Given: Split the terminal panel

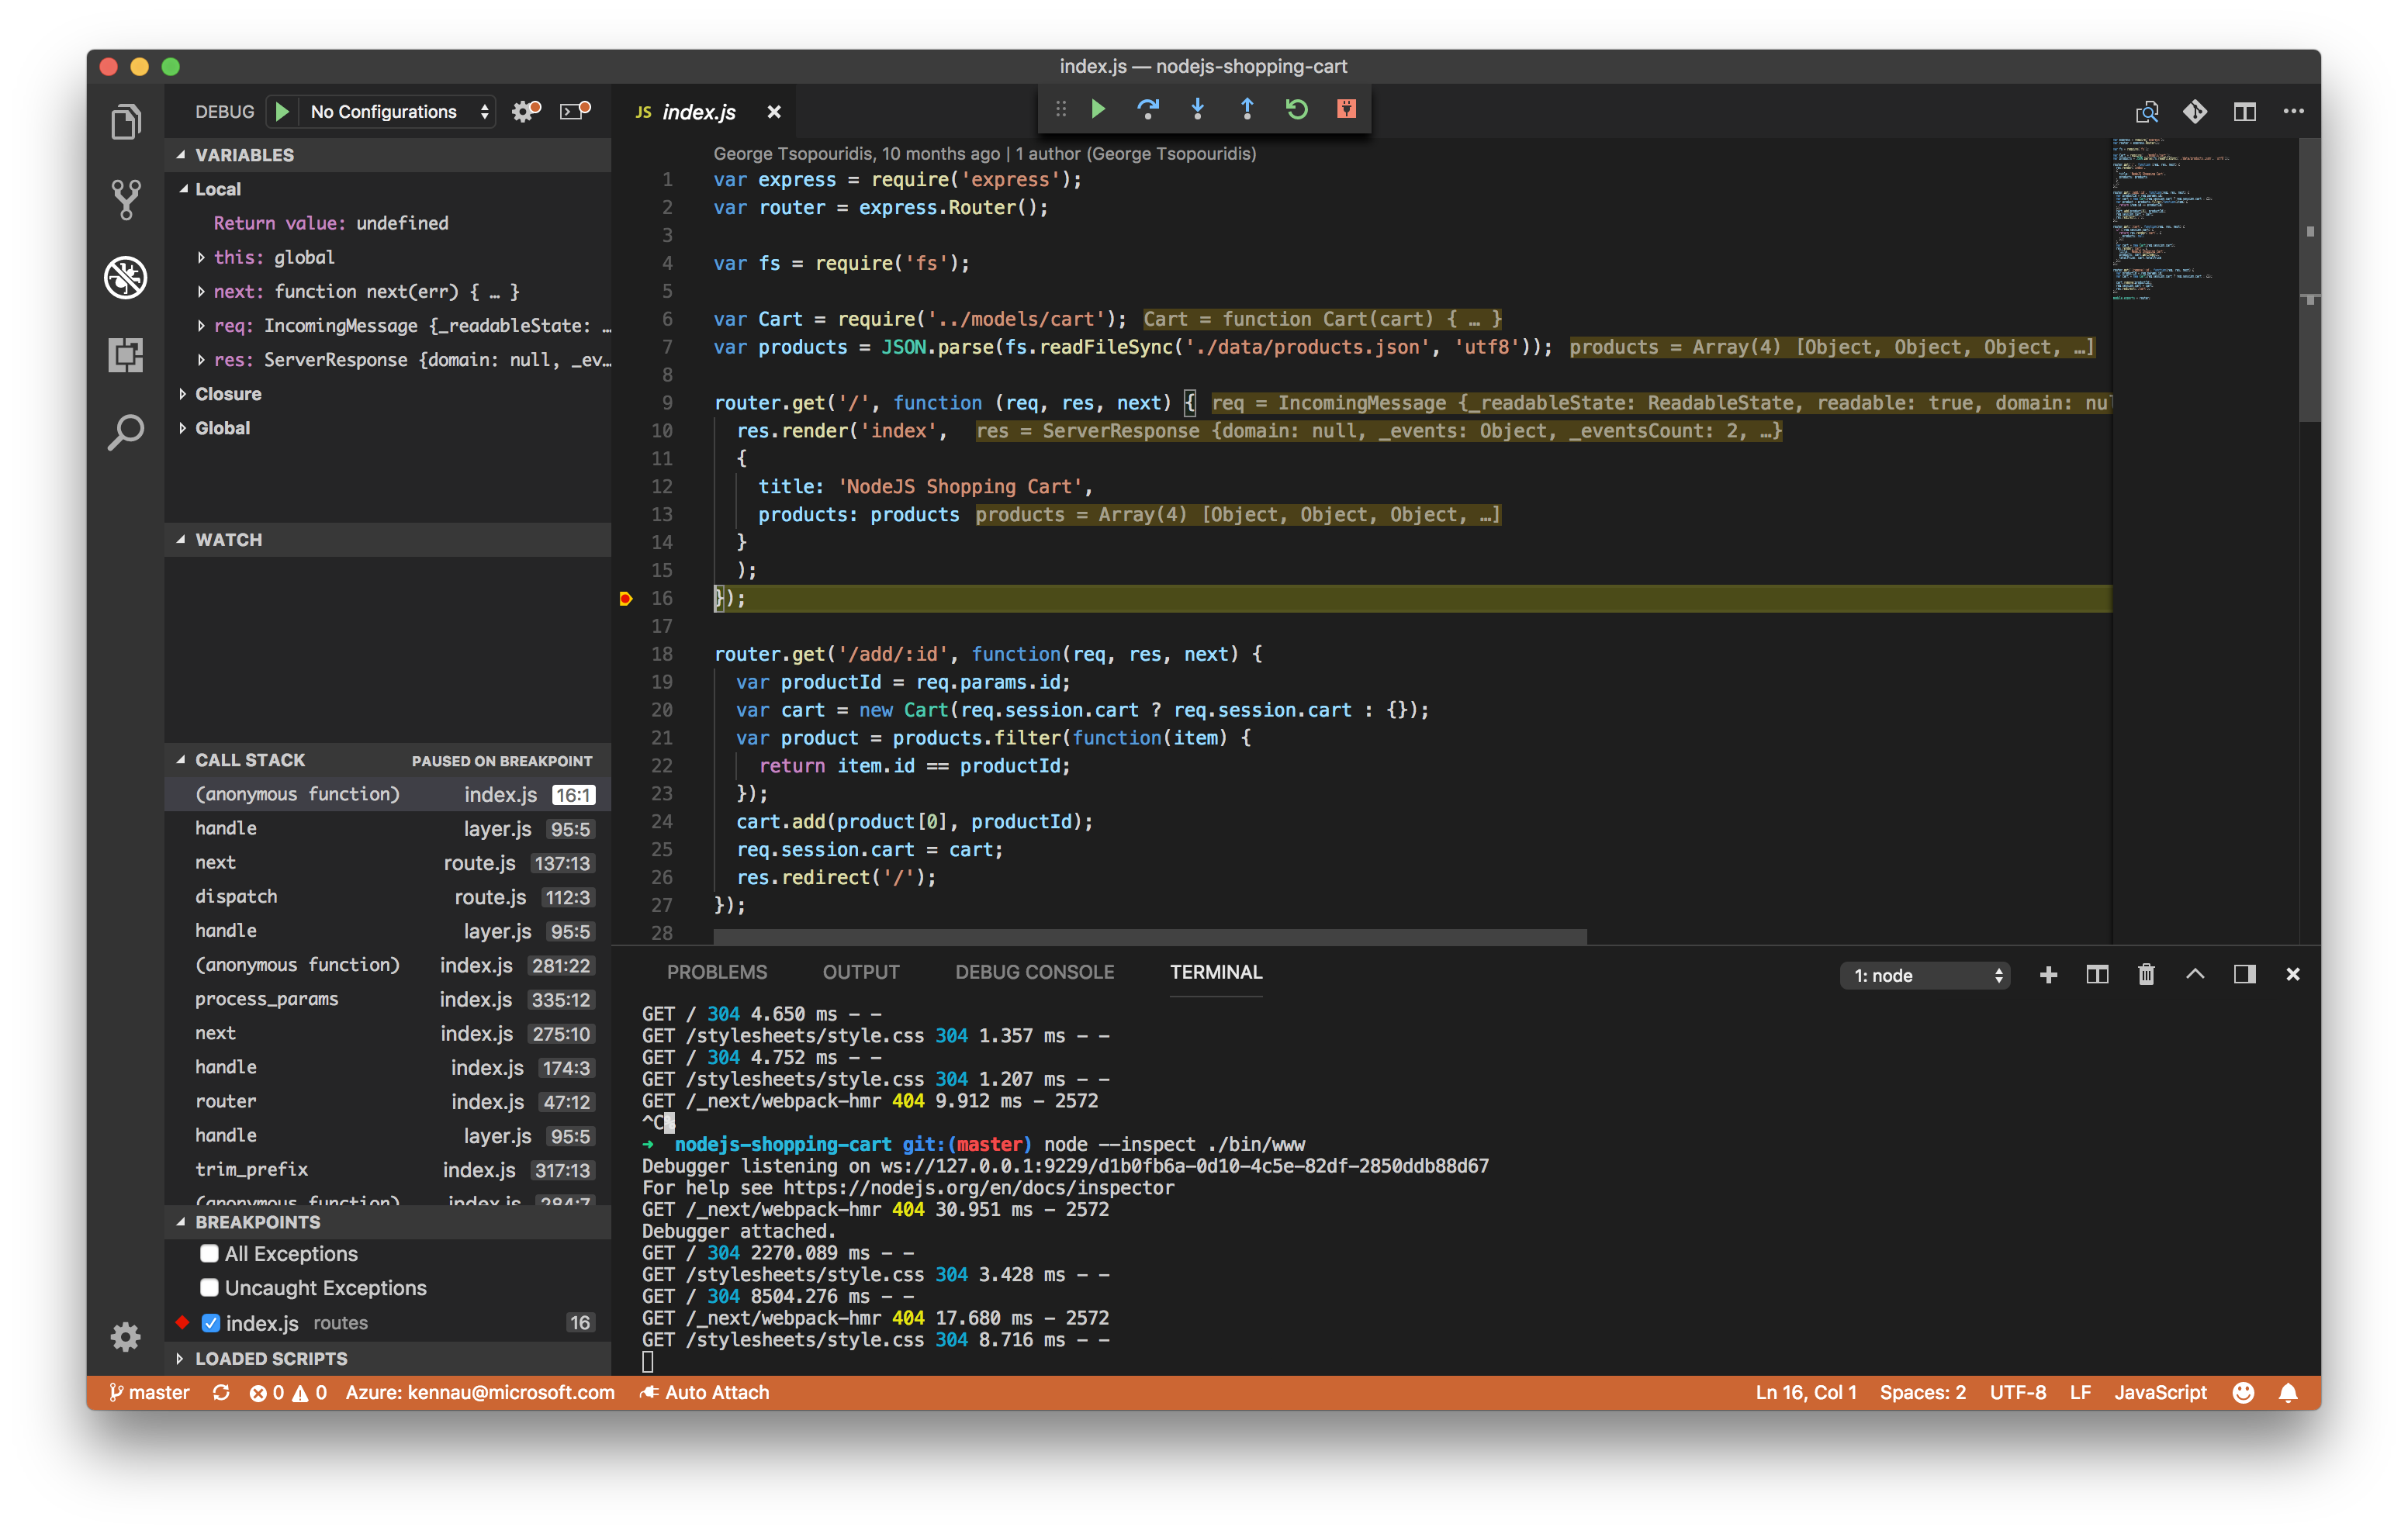Looking at the screenshot, I should point(2097,974).
